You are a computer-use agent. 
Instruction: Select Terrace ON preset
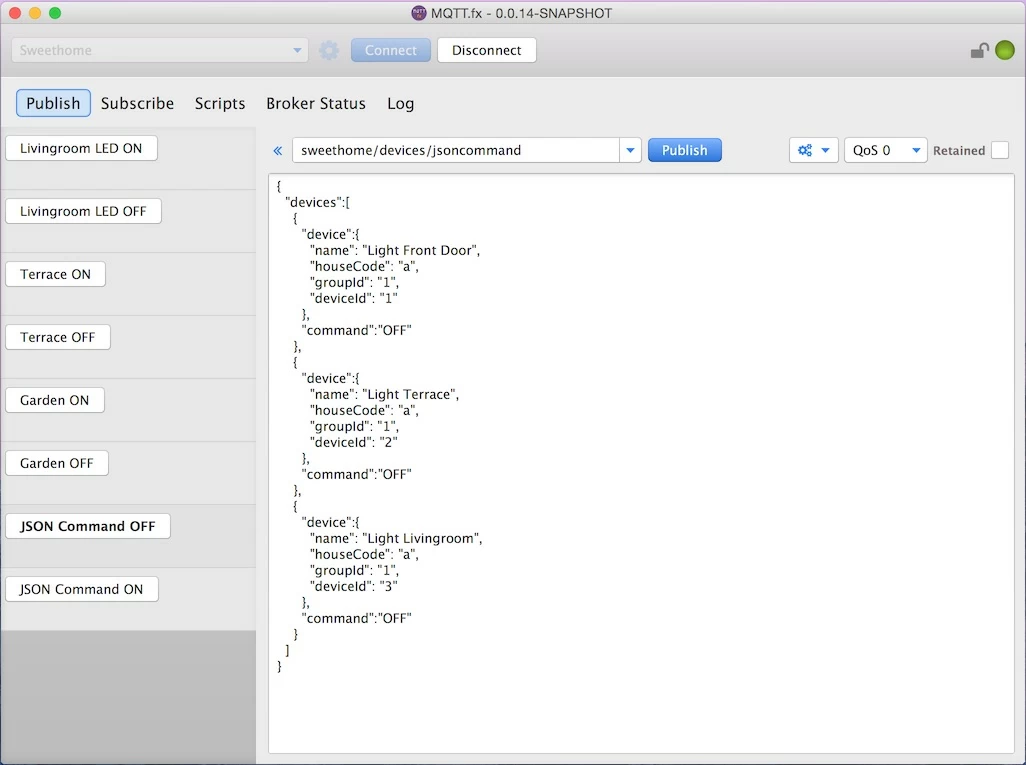[x=56, y=274]
